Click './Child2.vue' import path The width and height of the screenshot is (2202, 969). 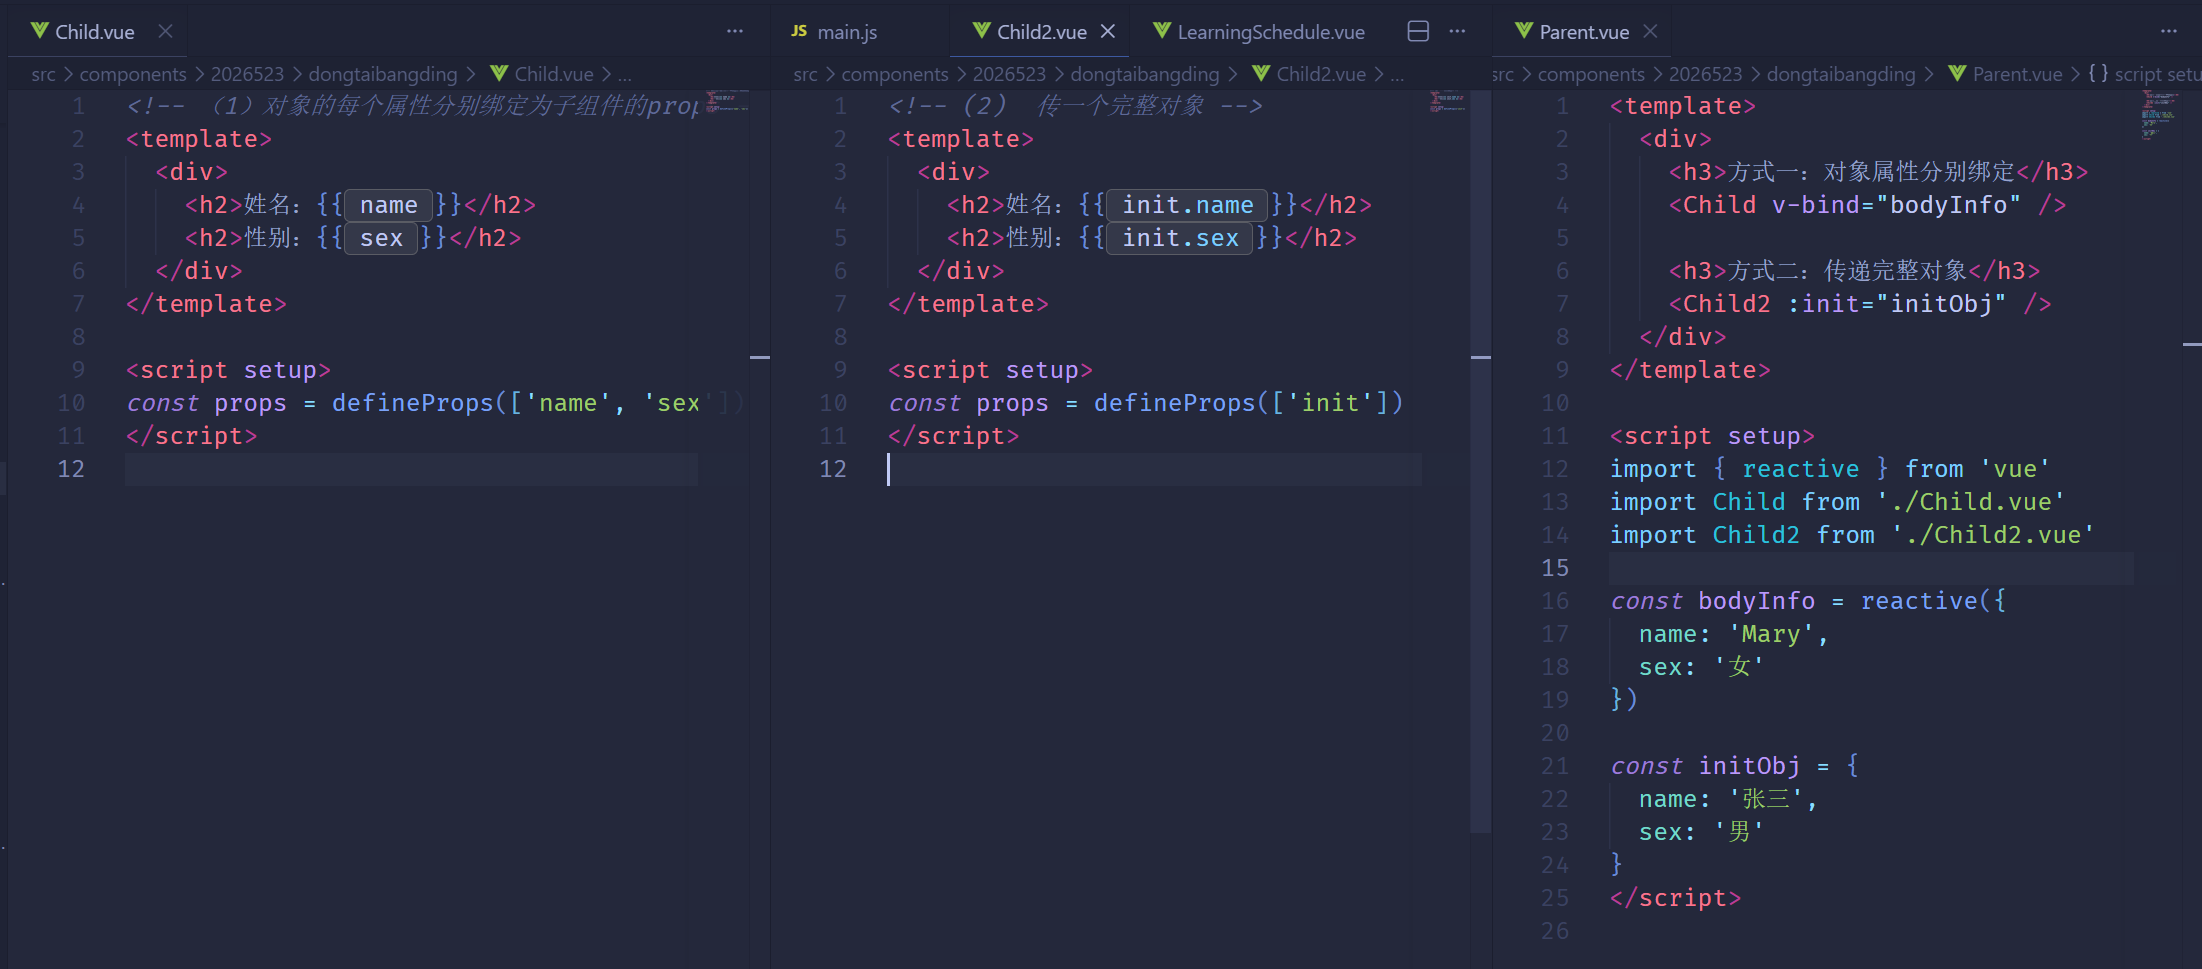pos(1993,535)
